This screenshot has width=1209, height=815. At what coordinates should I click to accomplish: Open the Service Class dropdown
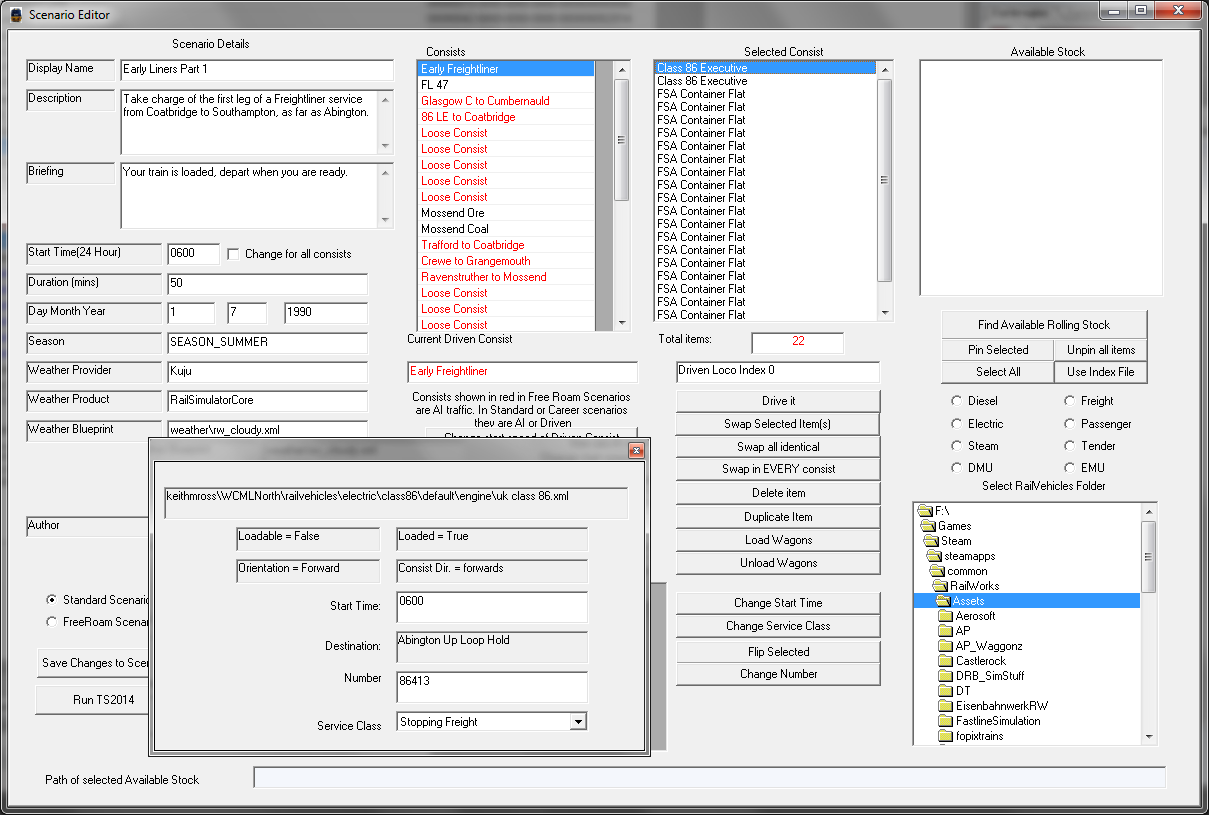point(576,721)
